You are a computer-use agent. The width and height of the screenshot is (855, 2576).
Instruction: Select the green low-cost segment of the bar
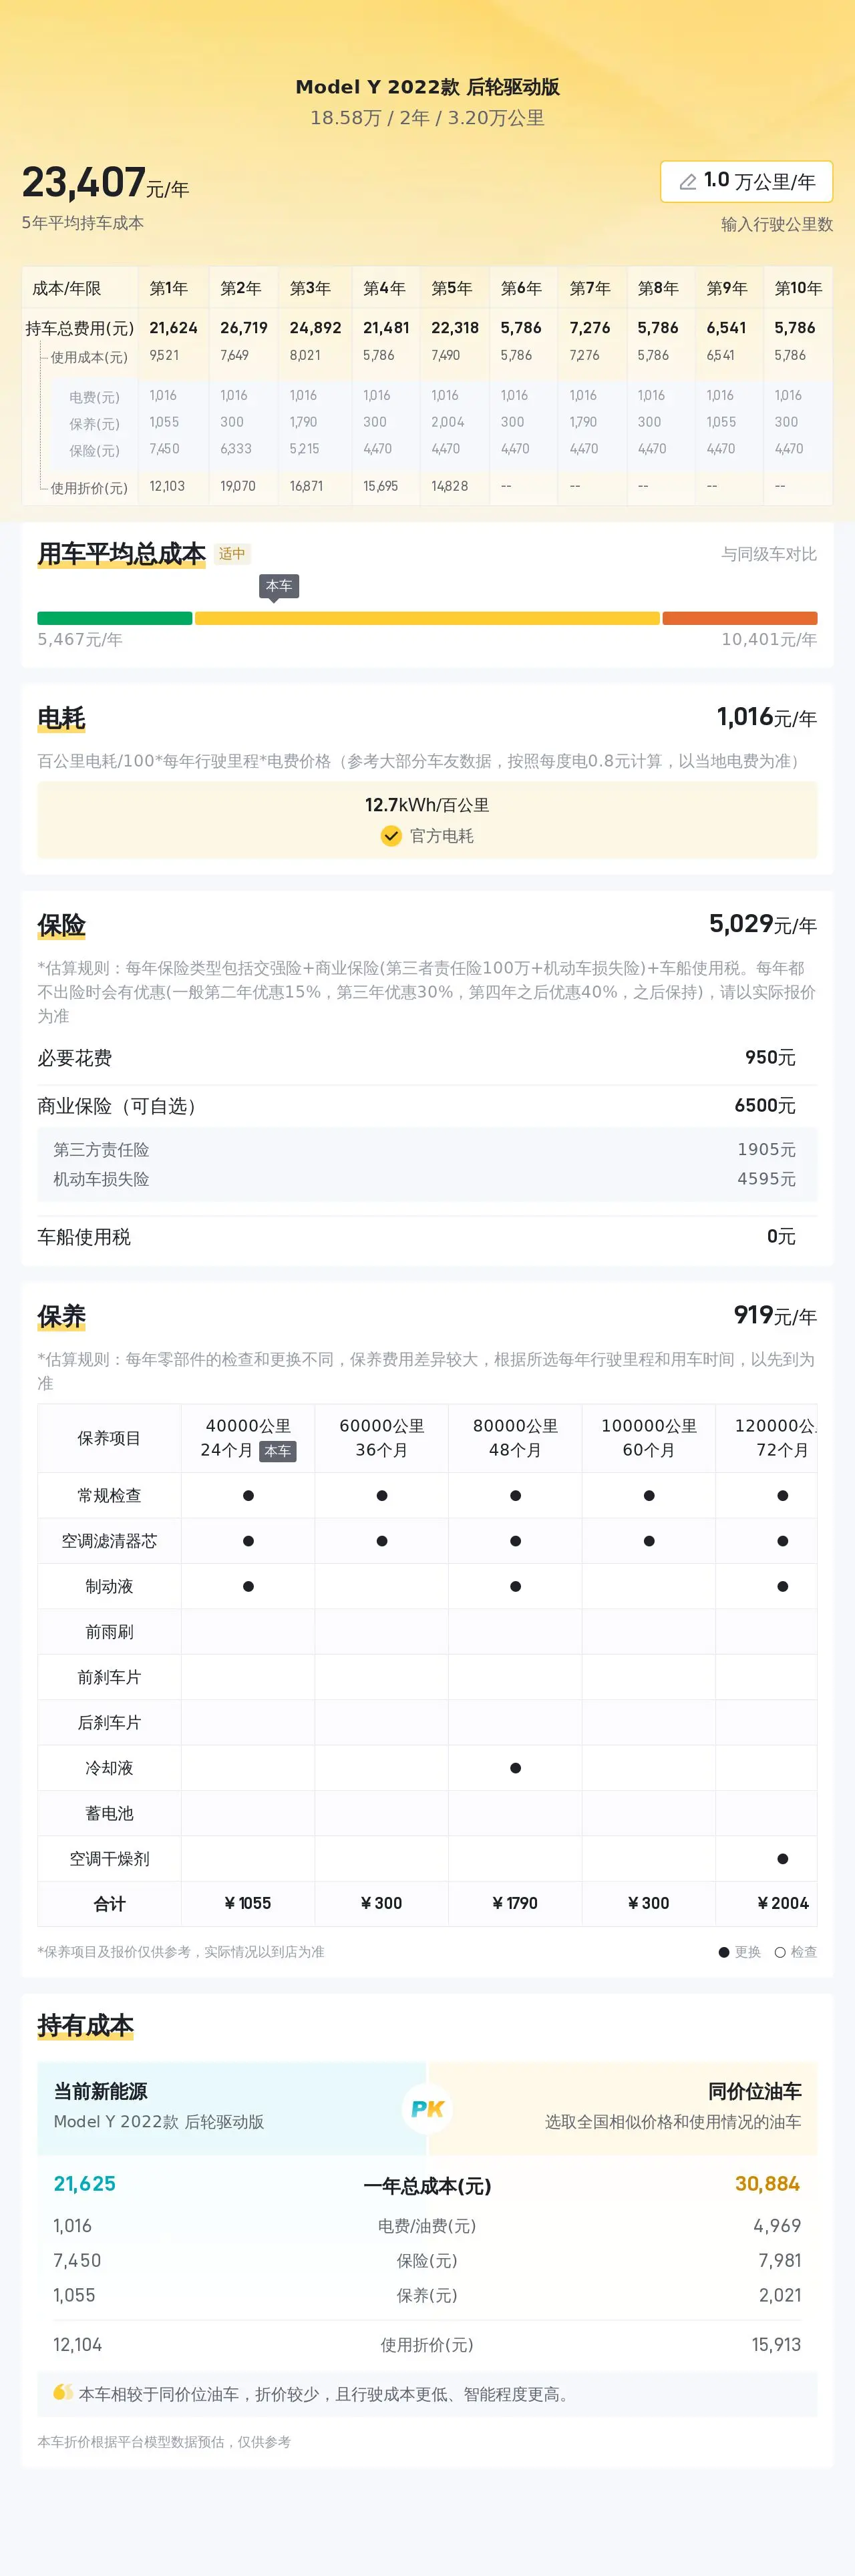pyautogui.click(x=114, y=618)
